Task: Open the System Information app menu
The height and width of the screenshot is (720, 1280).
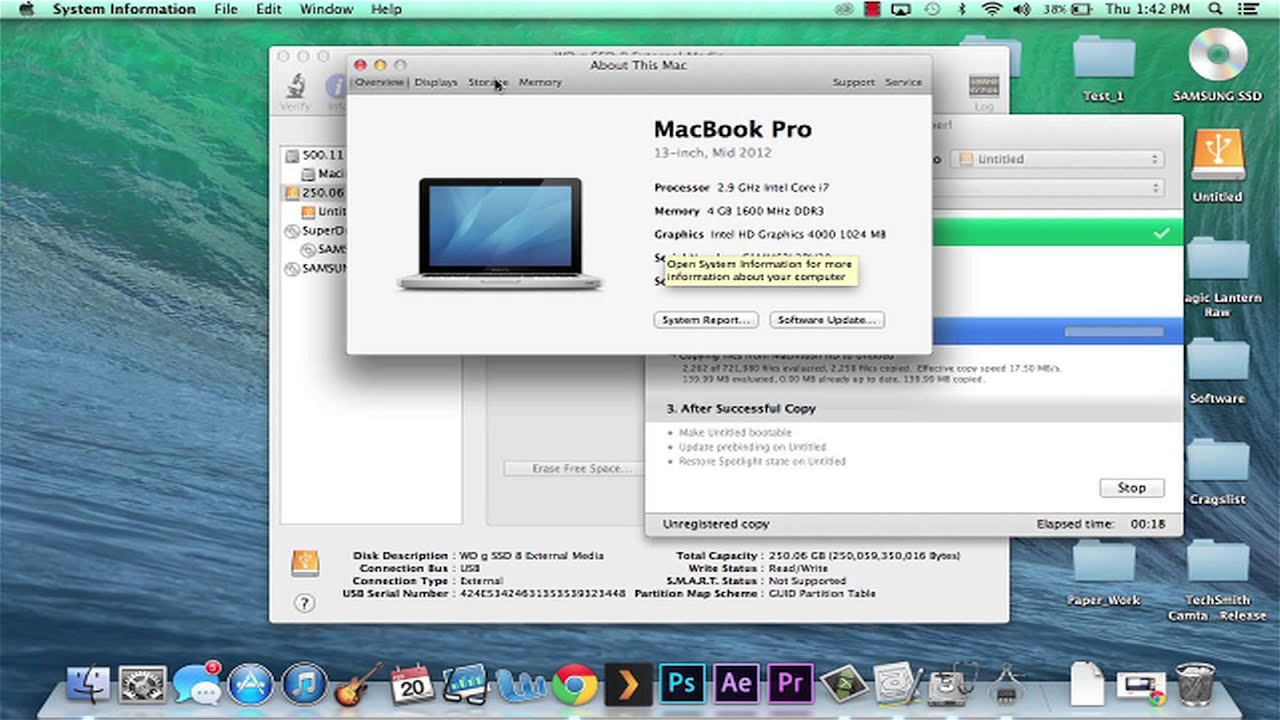Action: tap(124, 9)
